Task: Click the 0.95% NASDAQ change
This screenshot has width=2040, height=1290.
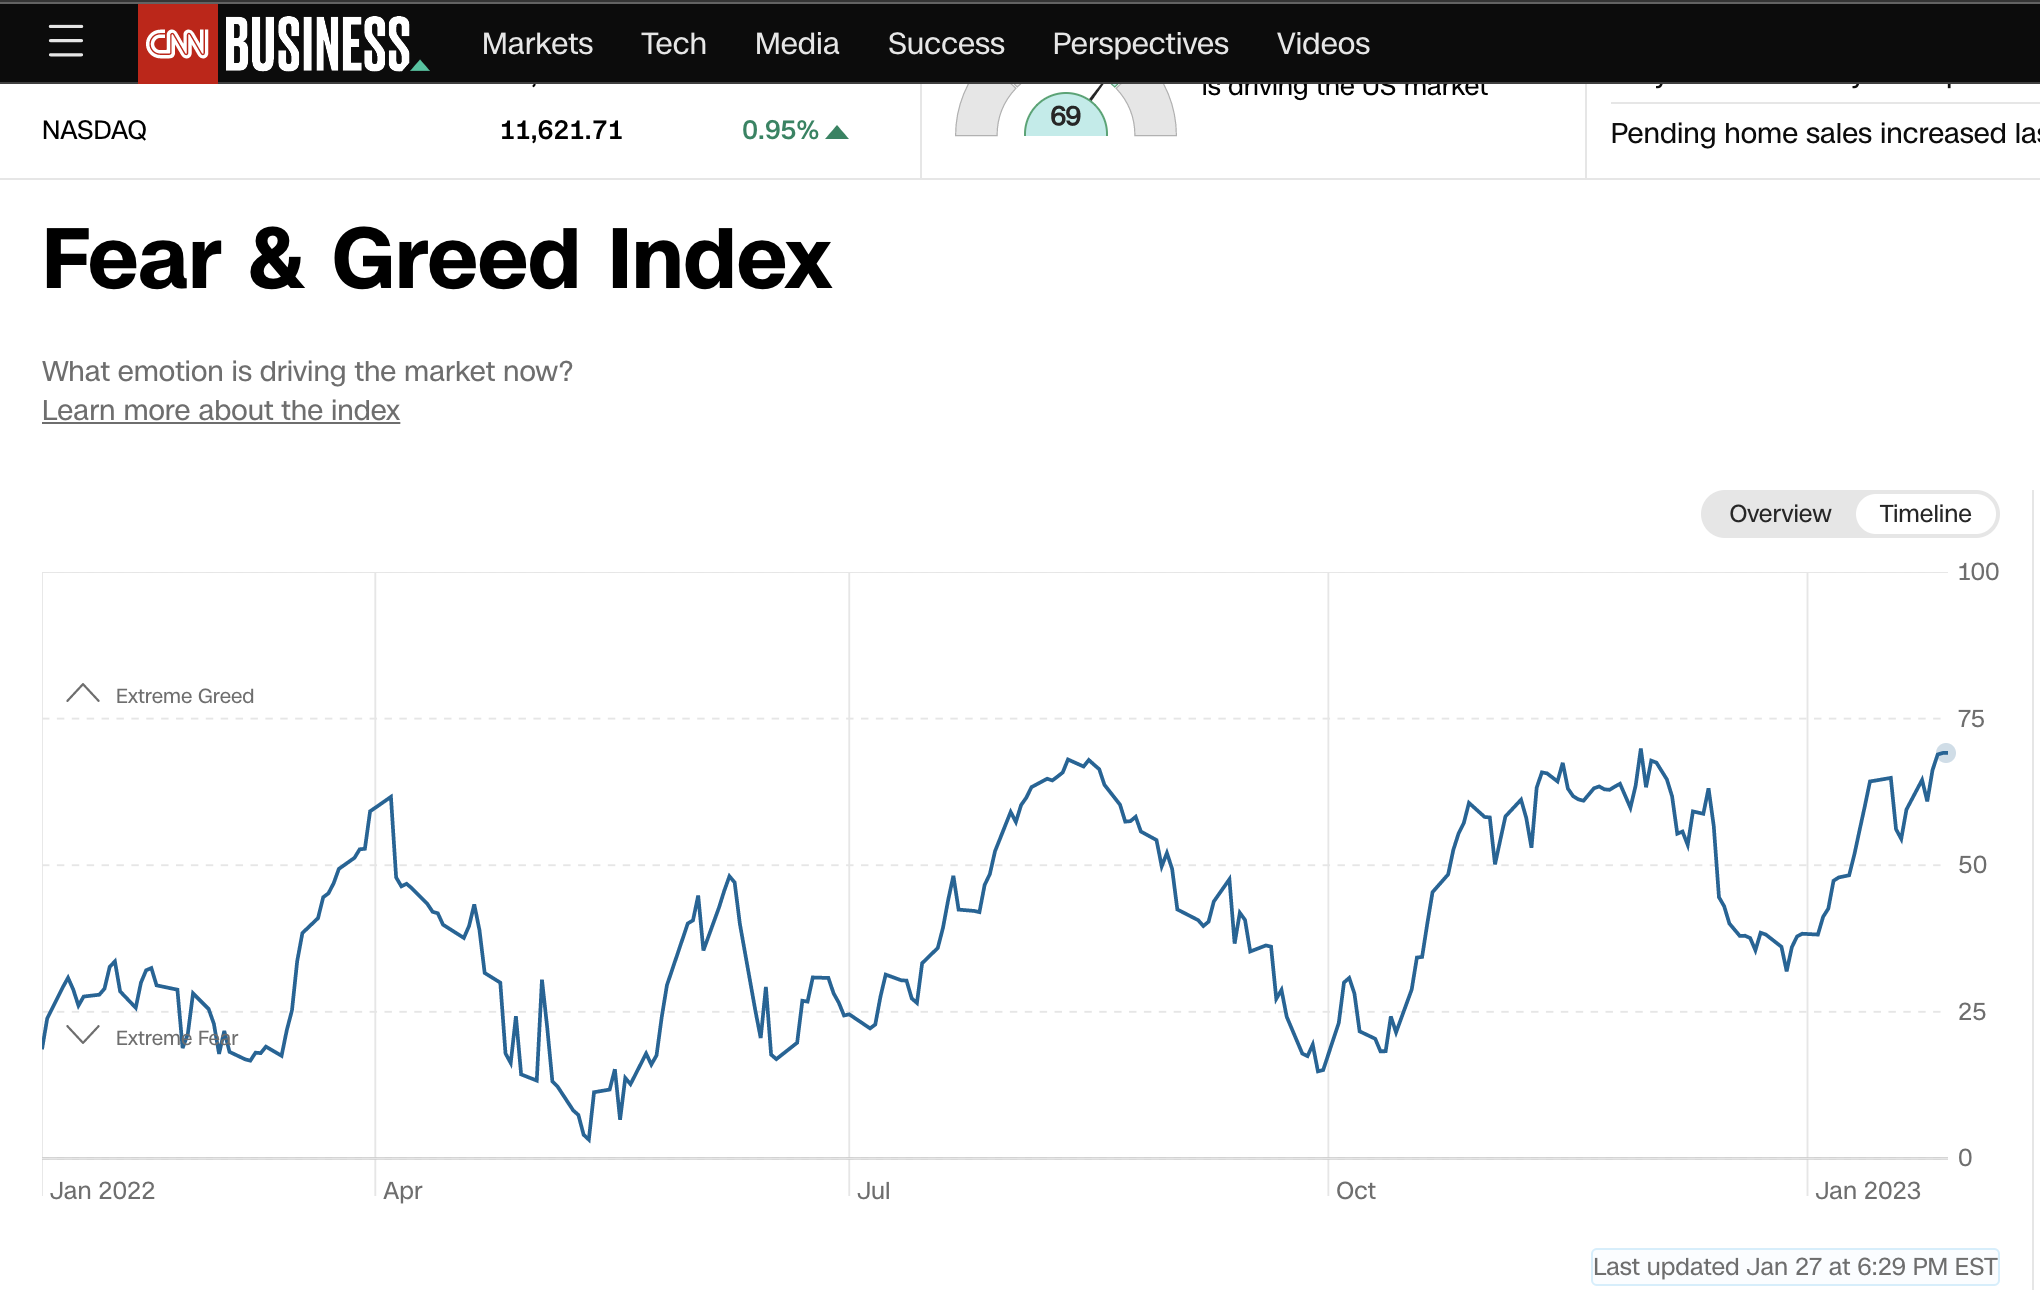Action: pos(780,130)
